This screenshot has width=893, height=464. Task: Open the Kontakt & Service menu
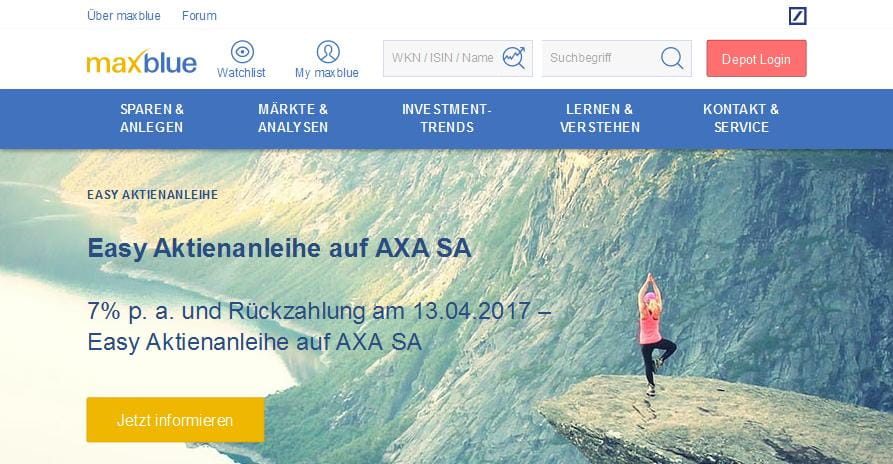click(741, 118)
